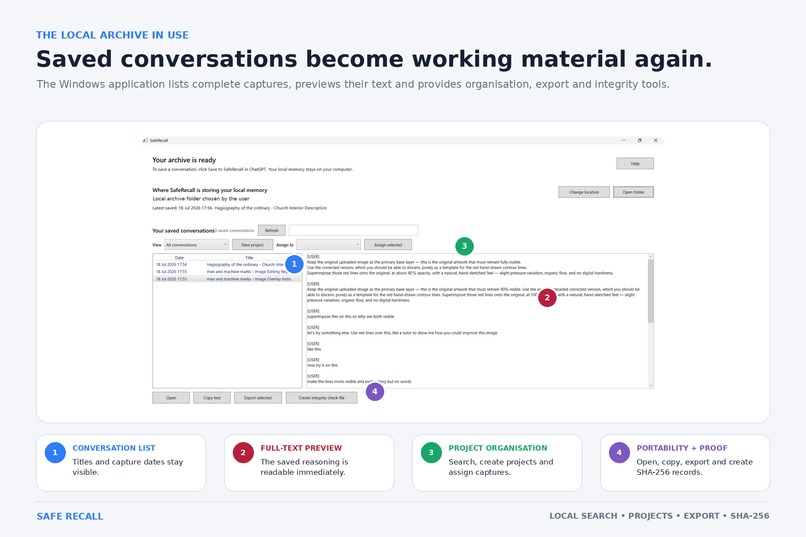
Task: Minimize the SafeRecall window
Action: pos(624,140)
